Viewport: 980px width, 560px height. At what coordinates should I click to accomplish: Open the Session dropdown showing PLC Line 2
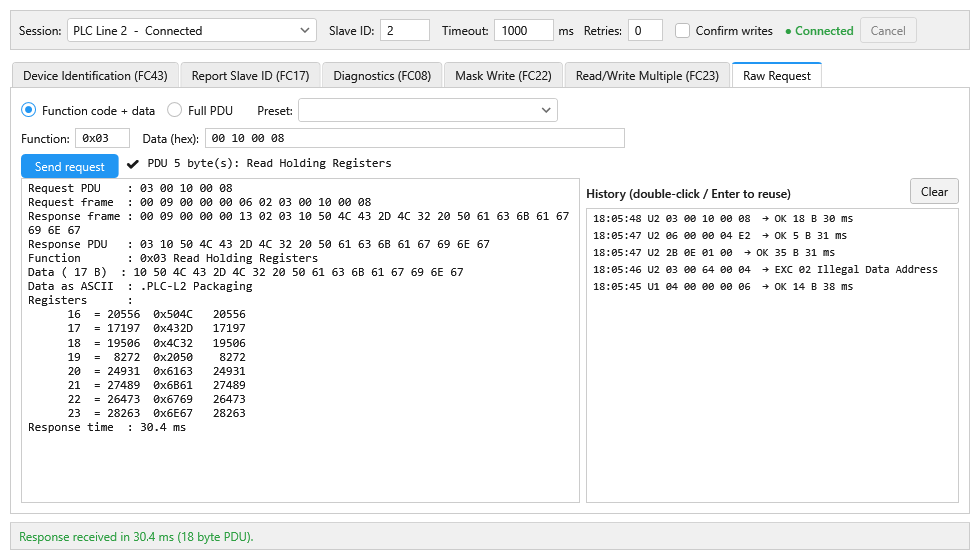tap(191, 31)
